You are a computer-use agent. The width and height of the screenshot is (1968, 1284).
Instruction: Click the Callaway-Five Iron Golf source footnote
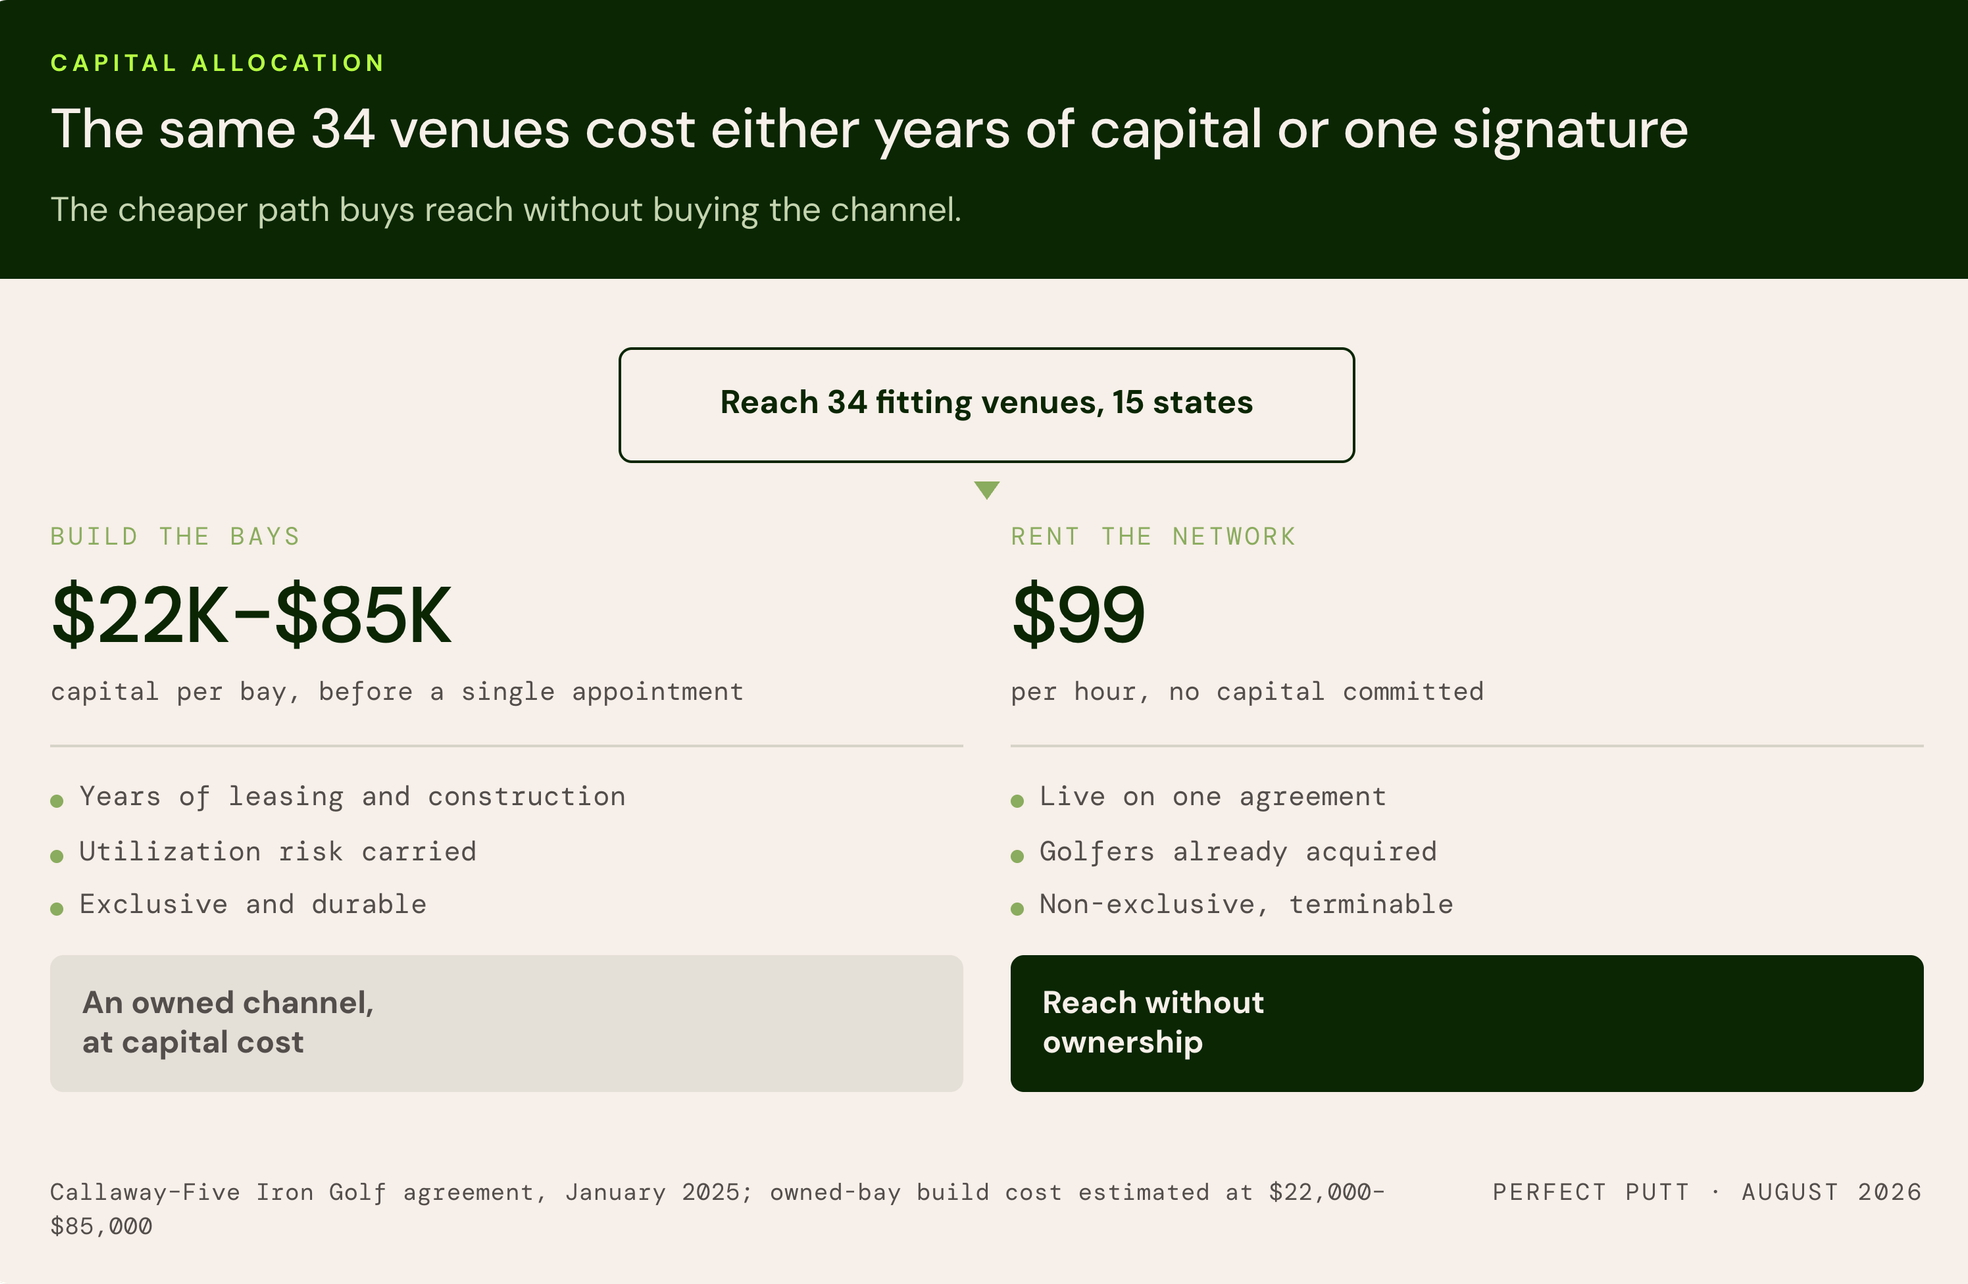pyautogui.click(x=718, y=1209)
